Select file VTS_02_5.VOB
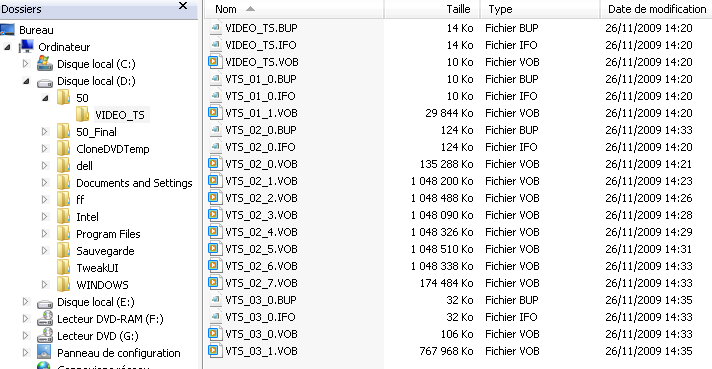712x369 pixels. coord(262,249)
